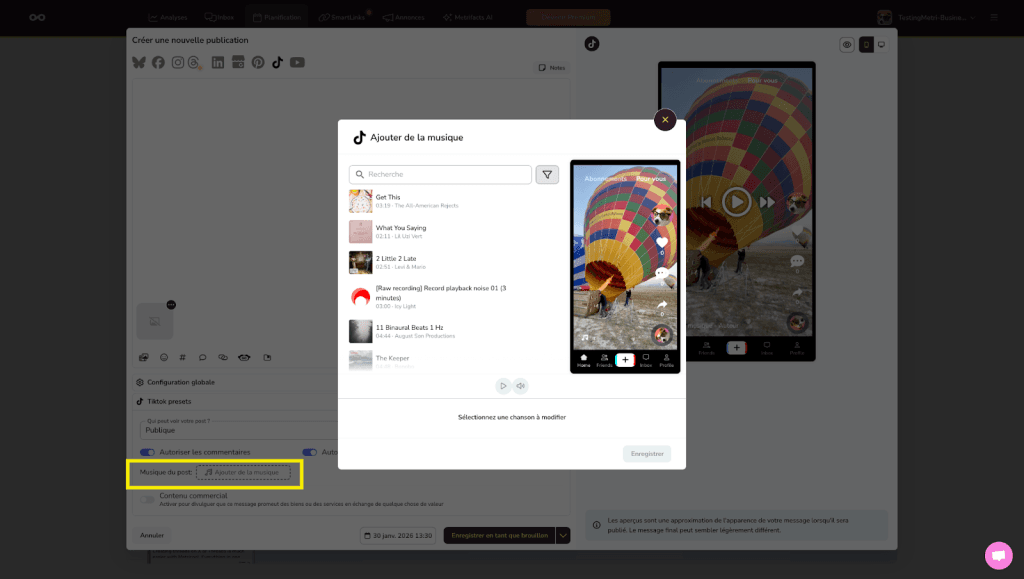Select the LinkedIn network icon
1024x579 pixels.
pyautogui.click(x=218, y=63)
